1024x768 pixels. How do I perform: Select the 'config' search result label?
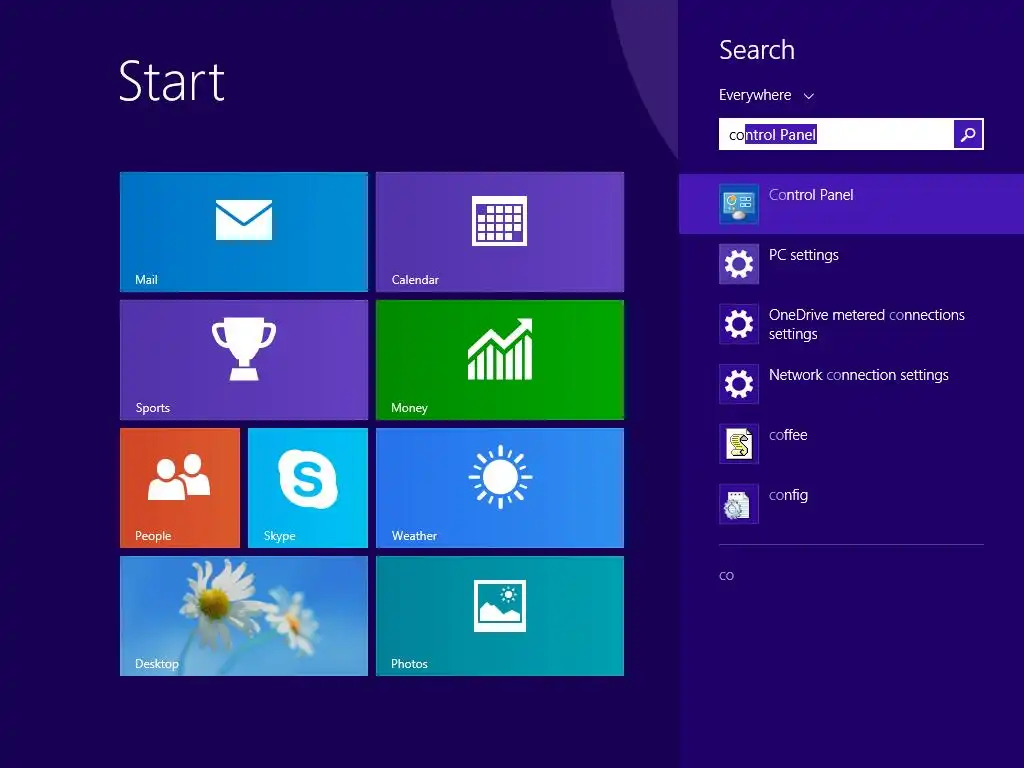pyautogui.click(x=788, y=495)
